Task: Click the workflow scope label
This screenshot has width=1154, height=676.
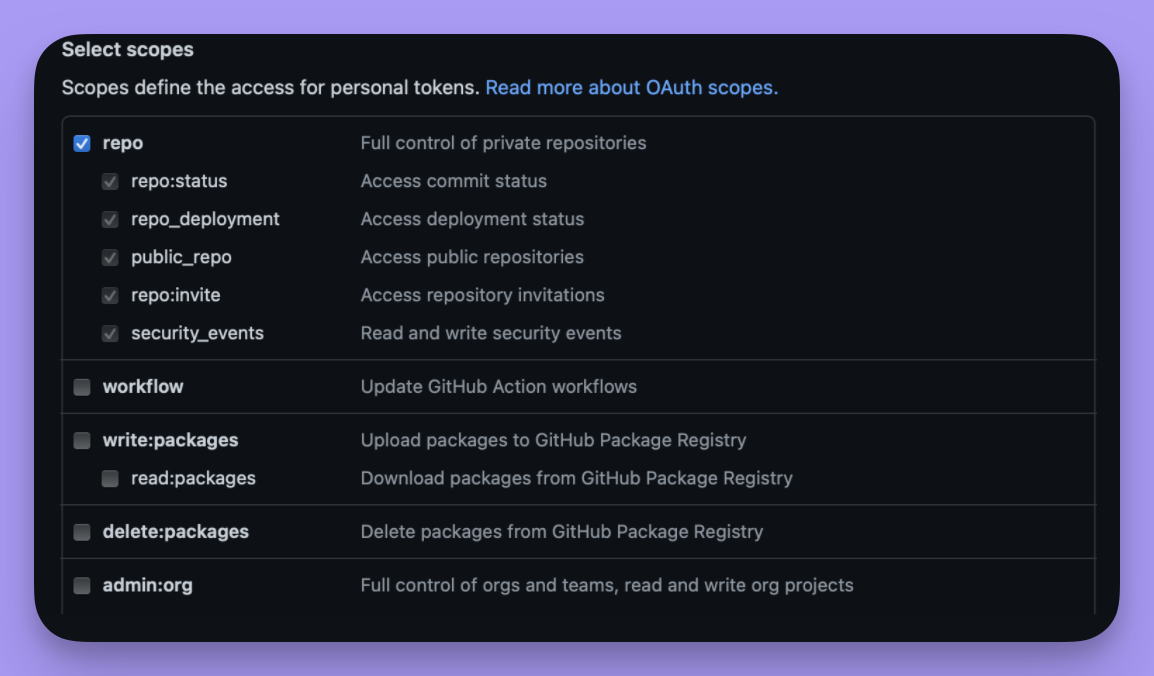Action: coord(143,386)
